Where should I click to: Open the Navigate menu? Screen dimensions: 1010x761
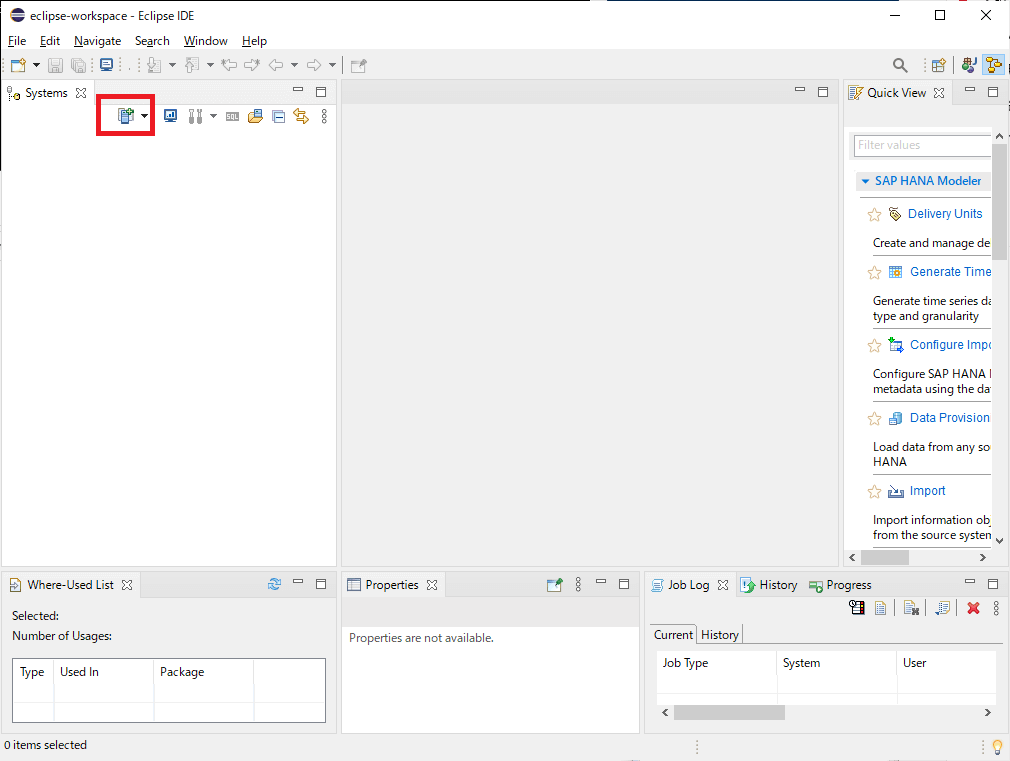pos(97,41)
